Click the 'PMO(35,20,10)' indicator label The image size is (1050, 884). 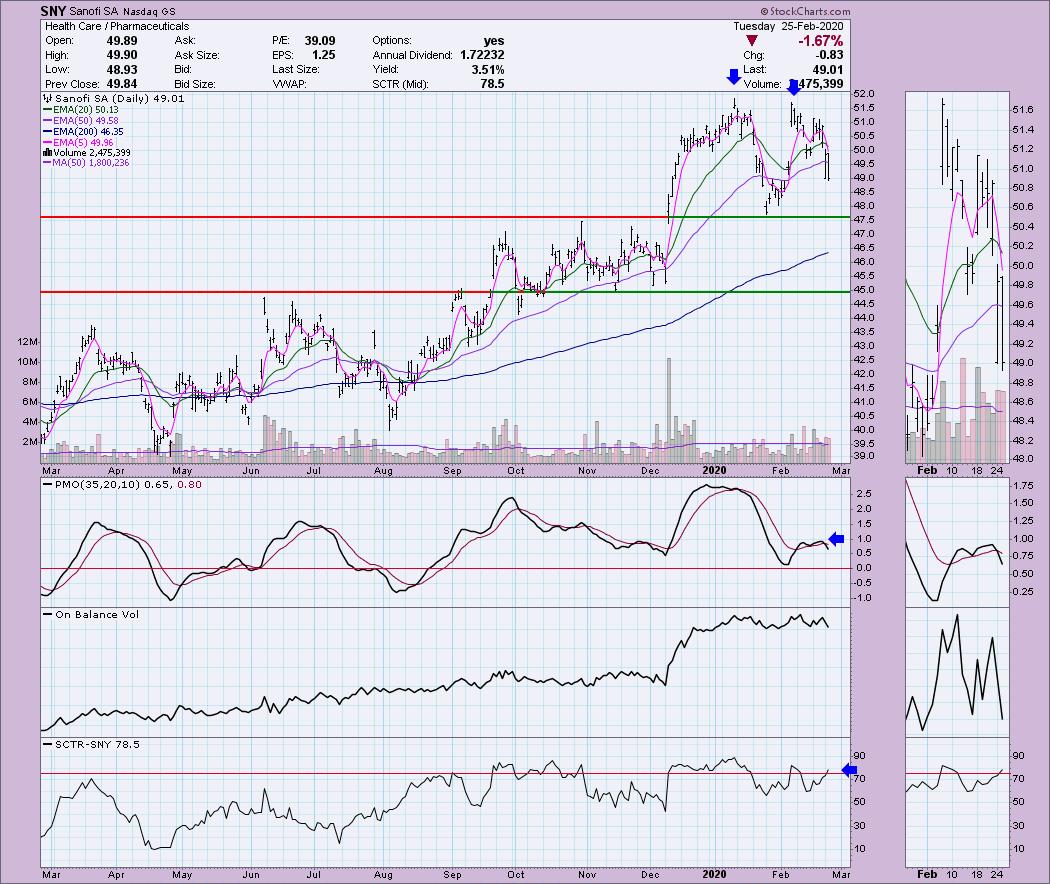pos(98,485)
